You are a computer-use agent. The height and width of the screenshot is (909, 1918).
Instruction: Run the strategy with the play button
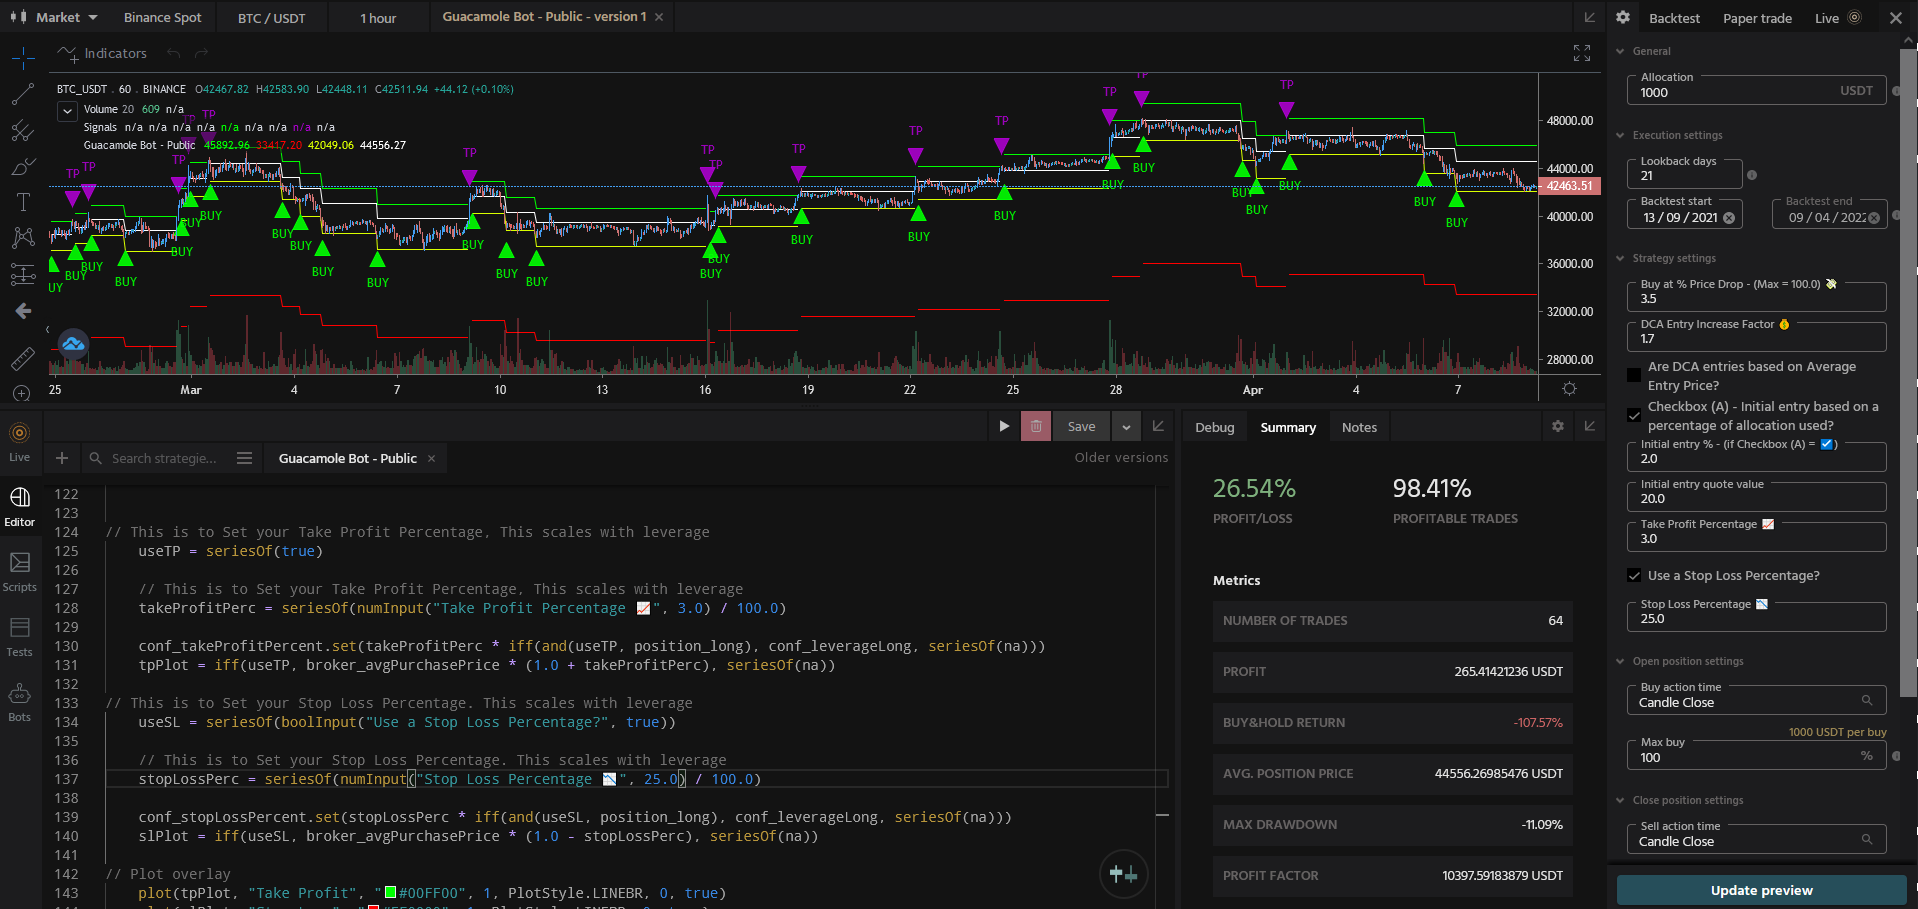tap(1004, 426)
